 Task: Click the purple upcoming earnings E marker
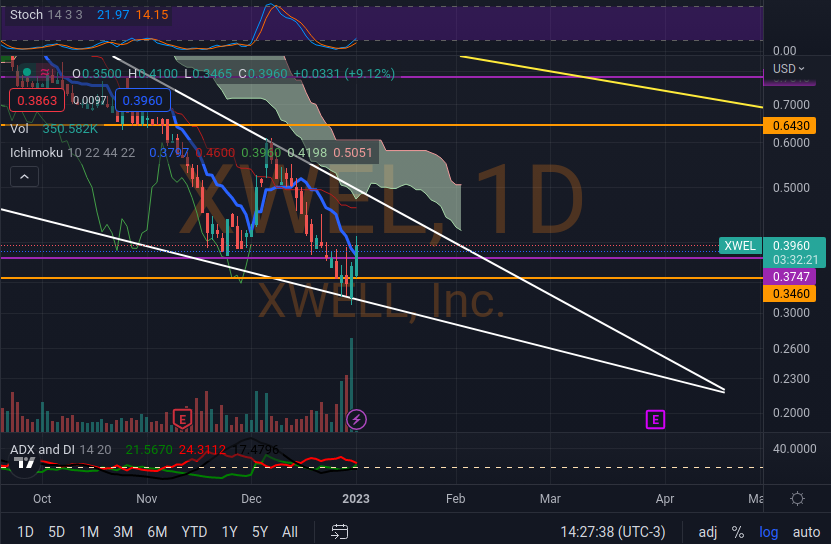coord(656,419)
